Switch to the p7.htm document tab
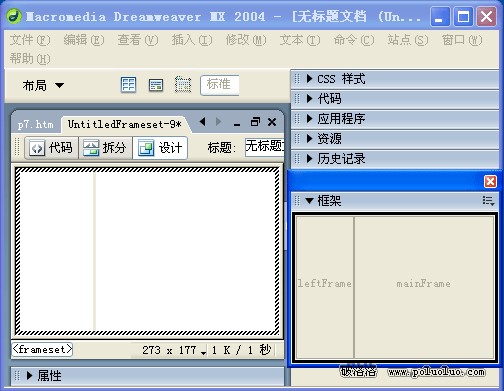 [36, 125]
